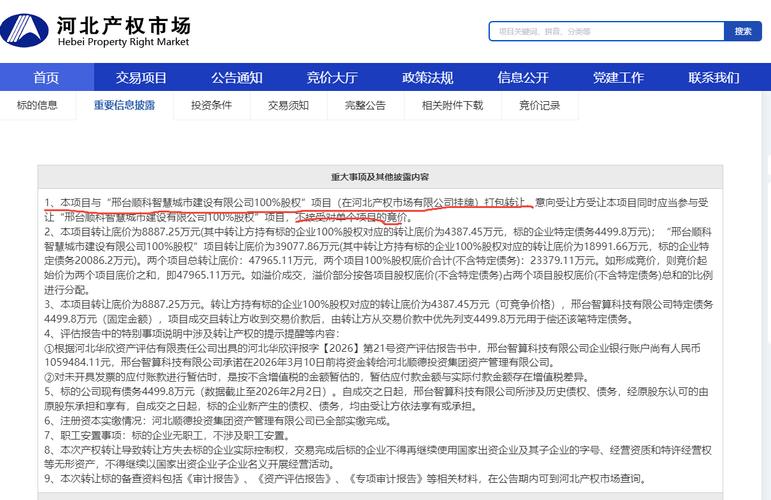Open the 交易须知 tab
This screenshot has height=500, width=771.
(289, 105)
